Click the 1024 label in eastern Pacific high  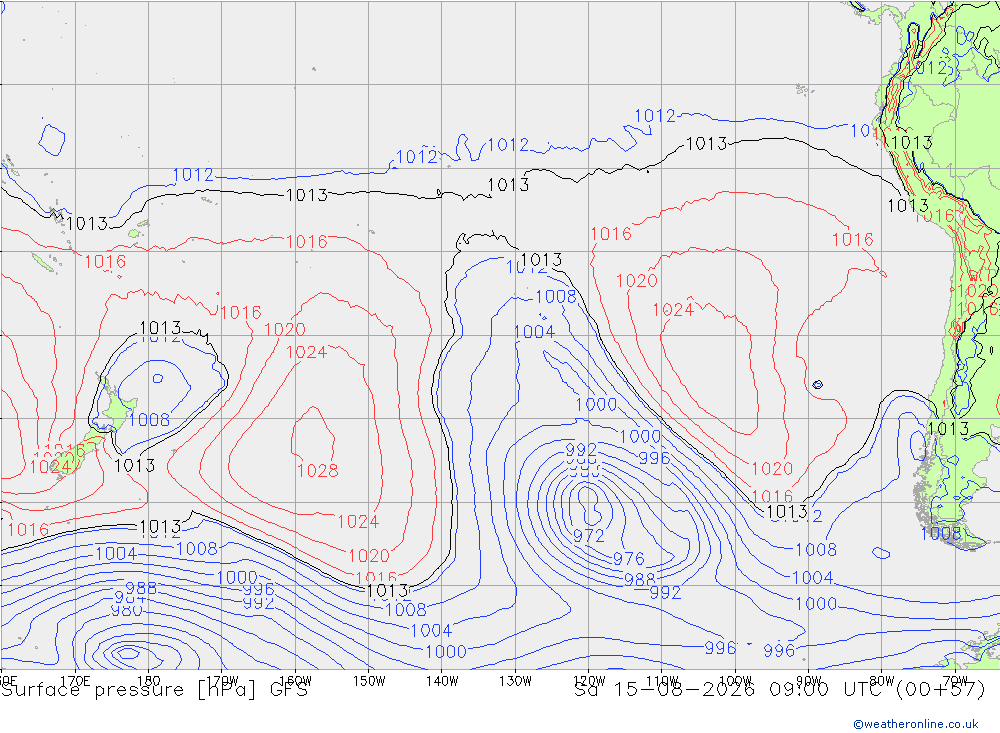click(x=673, y=310)
